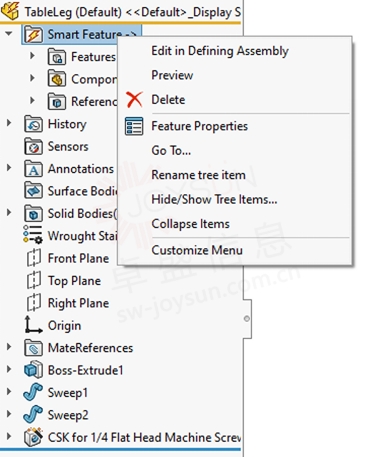
Task: Click the red X Delete icon
Action: coord(134,100)
